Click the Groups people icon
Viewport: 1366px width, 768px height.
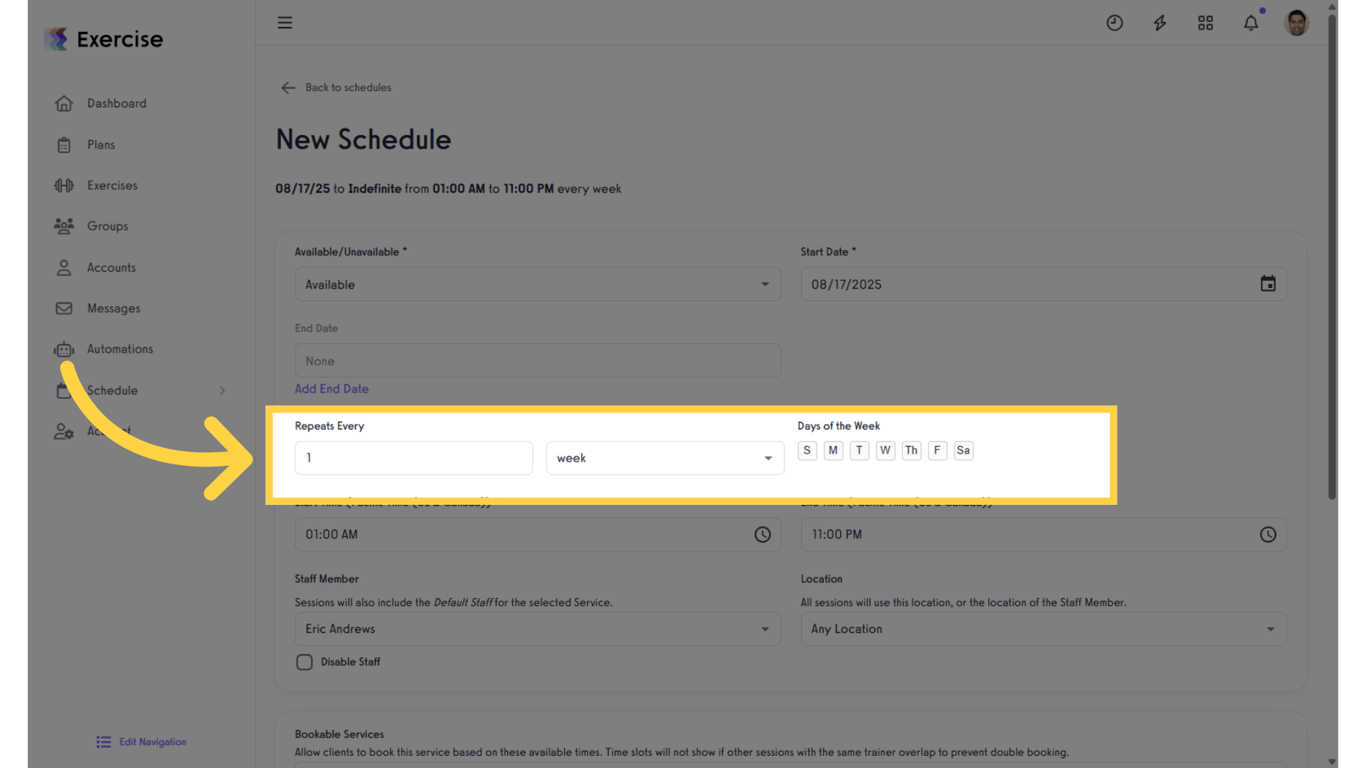coord(64,226)
